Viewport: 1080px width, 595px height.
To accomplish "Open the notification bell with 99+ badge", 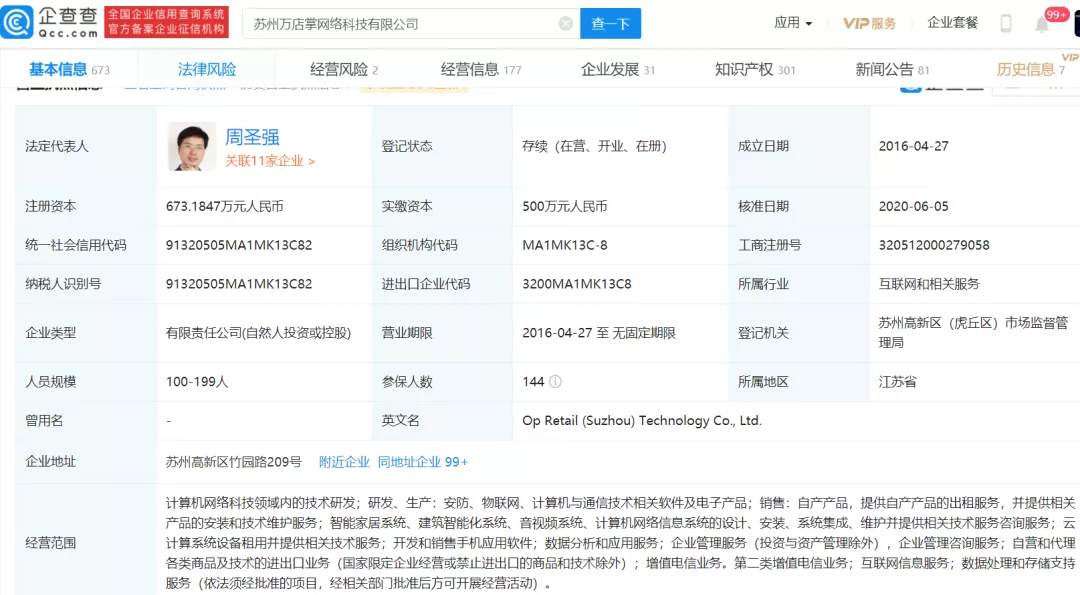I will [x=1043, y=24].
